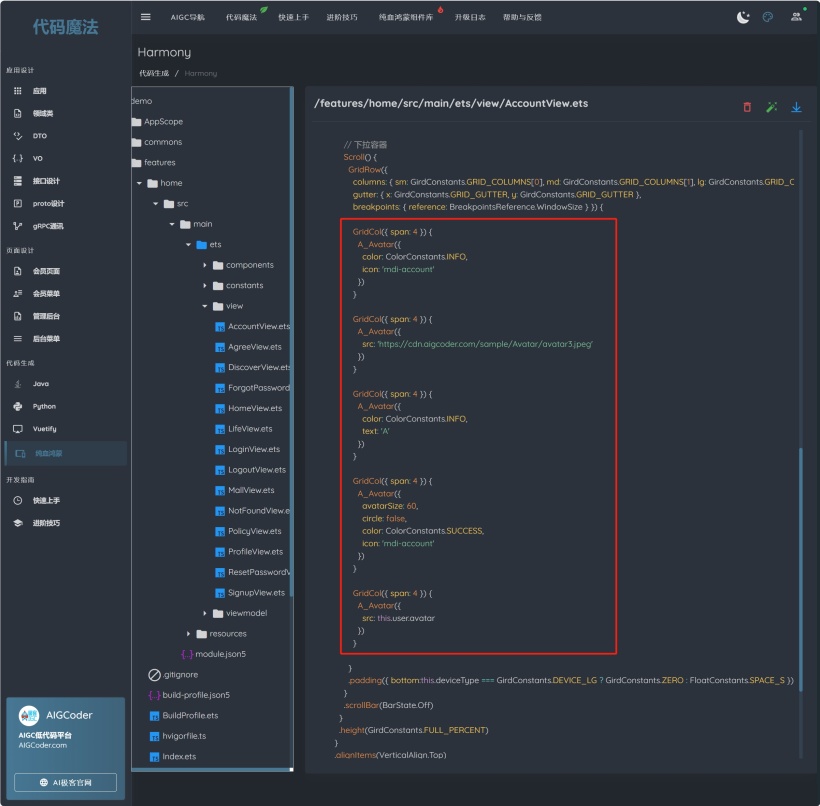The width and height of the screenshot is (820, 806).
Task: Expand the components folder
Action: pyautogui.click(x=205, y=265)
